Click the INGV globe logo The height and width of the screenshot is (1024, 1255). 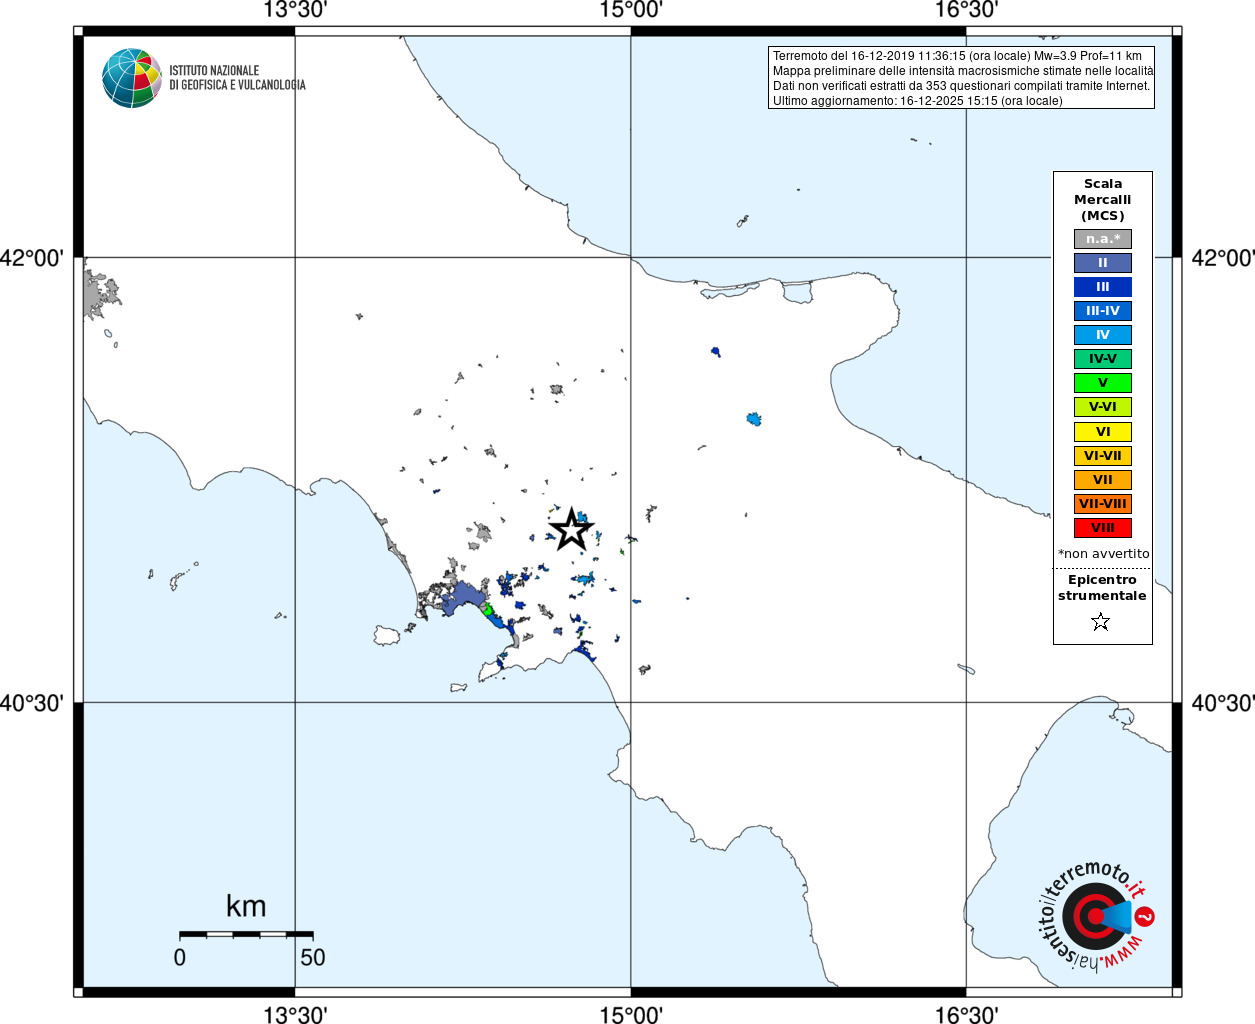tap(131, 78)
